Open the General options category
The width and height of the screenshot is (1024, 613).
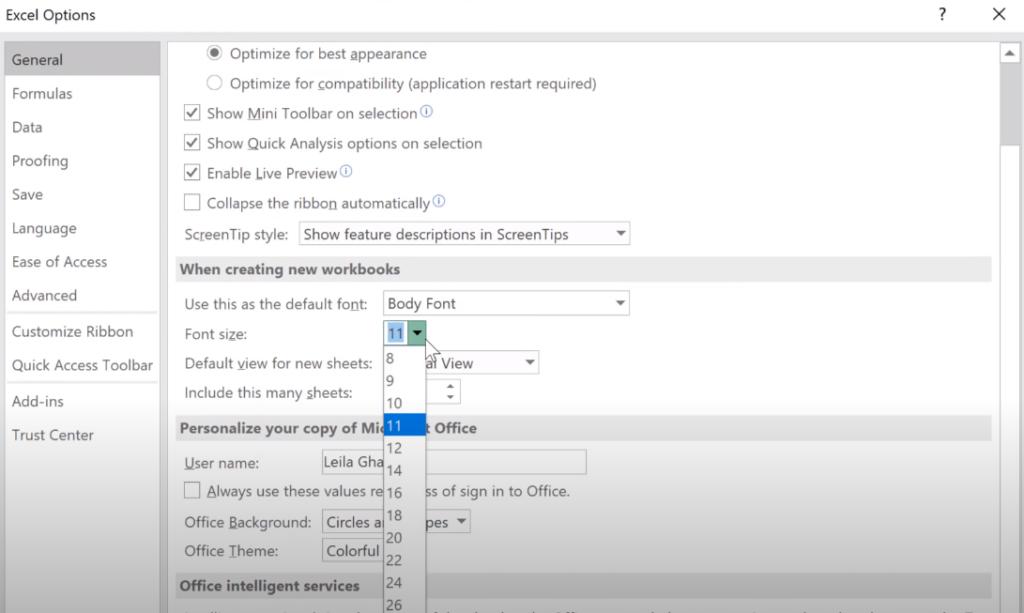(x=82, y=59)
